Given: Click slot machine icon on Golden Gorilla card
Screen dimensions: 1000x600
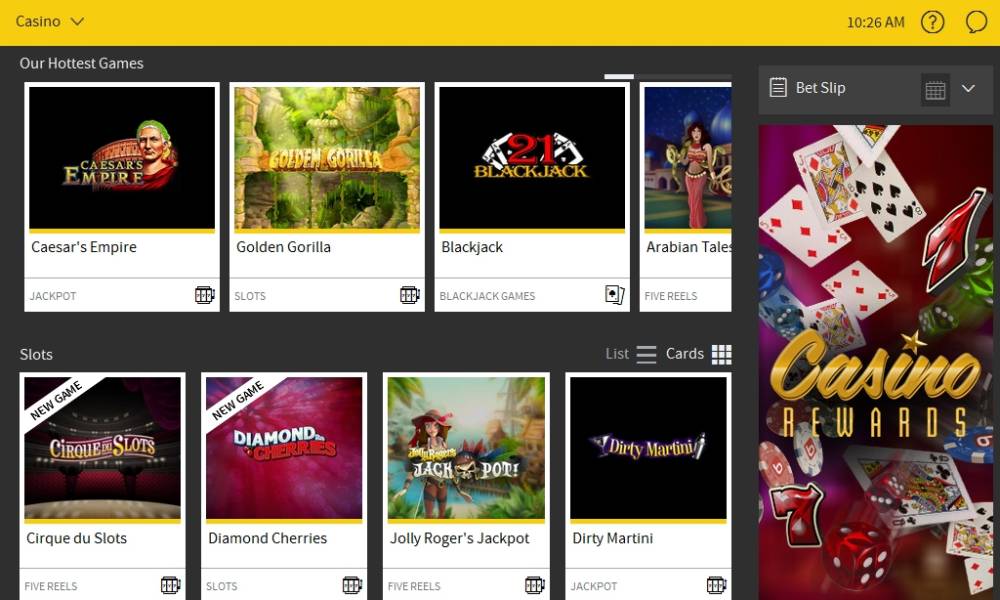Looking at the screenshot, I should pos(409,295).
